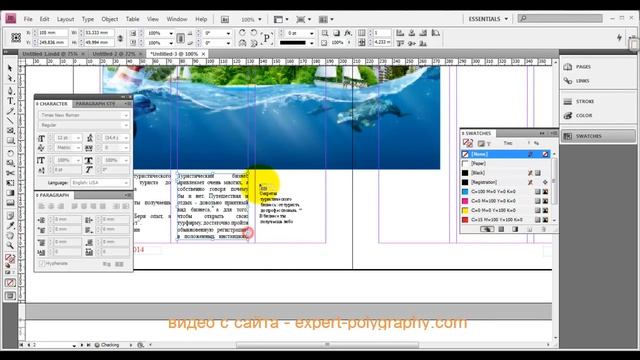Open the Object menu

[x=109, y=19]
